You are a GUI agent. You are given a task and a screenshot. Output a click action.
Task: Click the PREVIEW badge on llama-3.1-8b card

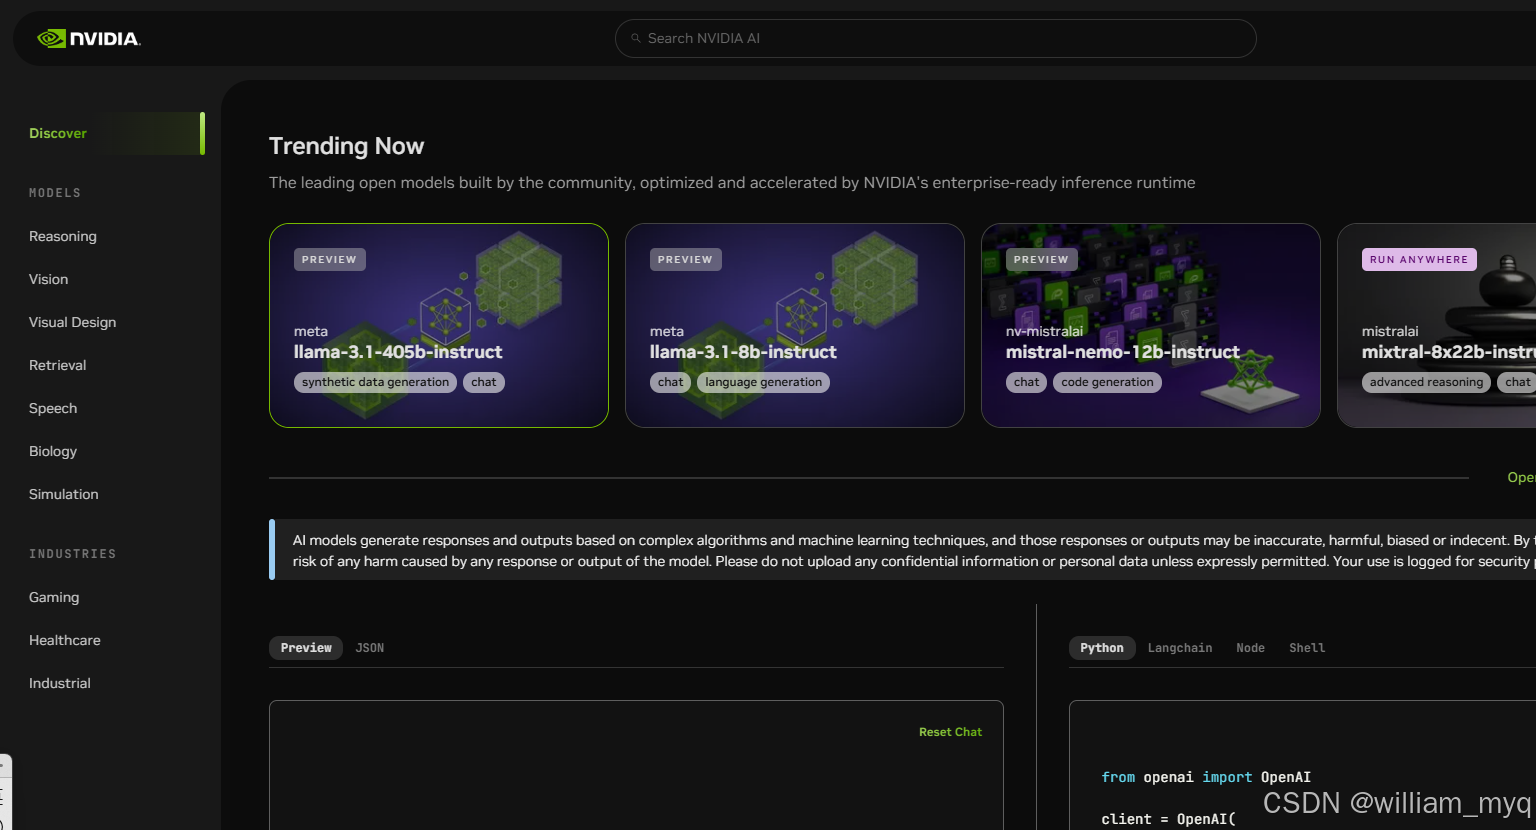pos(686,259)
